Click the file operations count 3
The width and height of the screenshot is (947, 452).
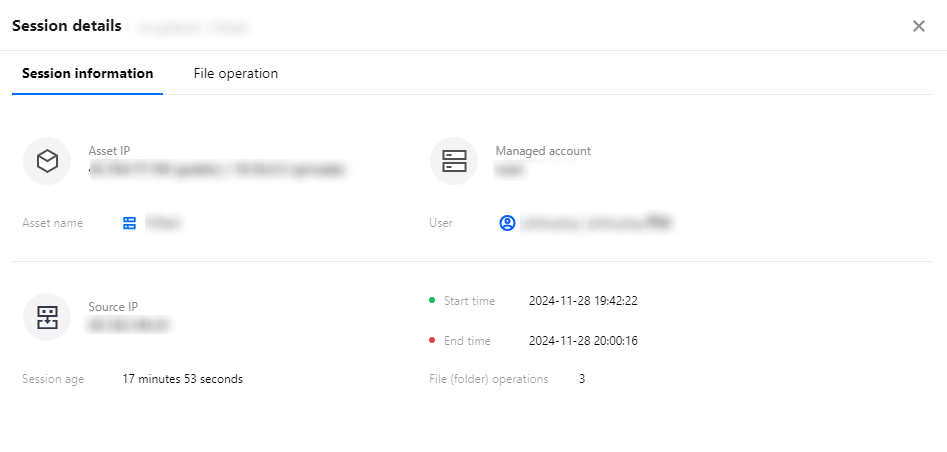[582, 379]
